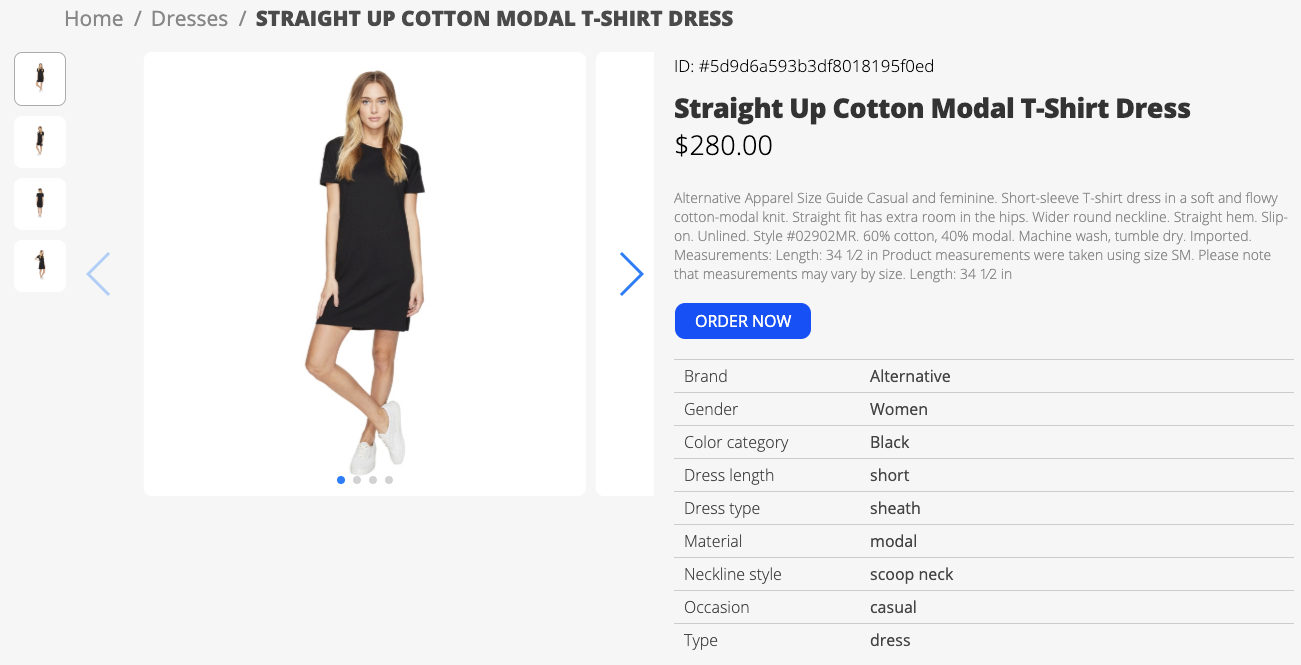Open the second dress thumbnail
The height and width of the screenshot is (665, 1301).
point(40,142)
